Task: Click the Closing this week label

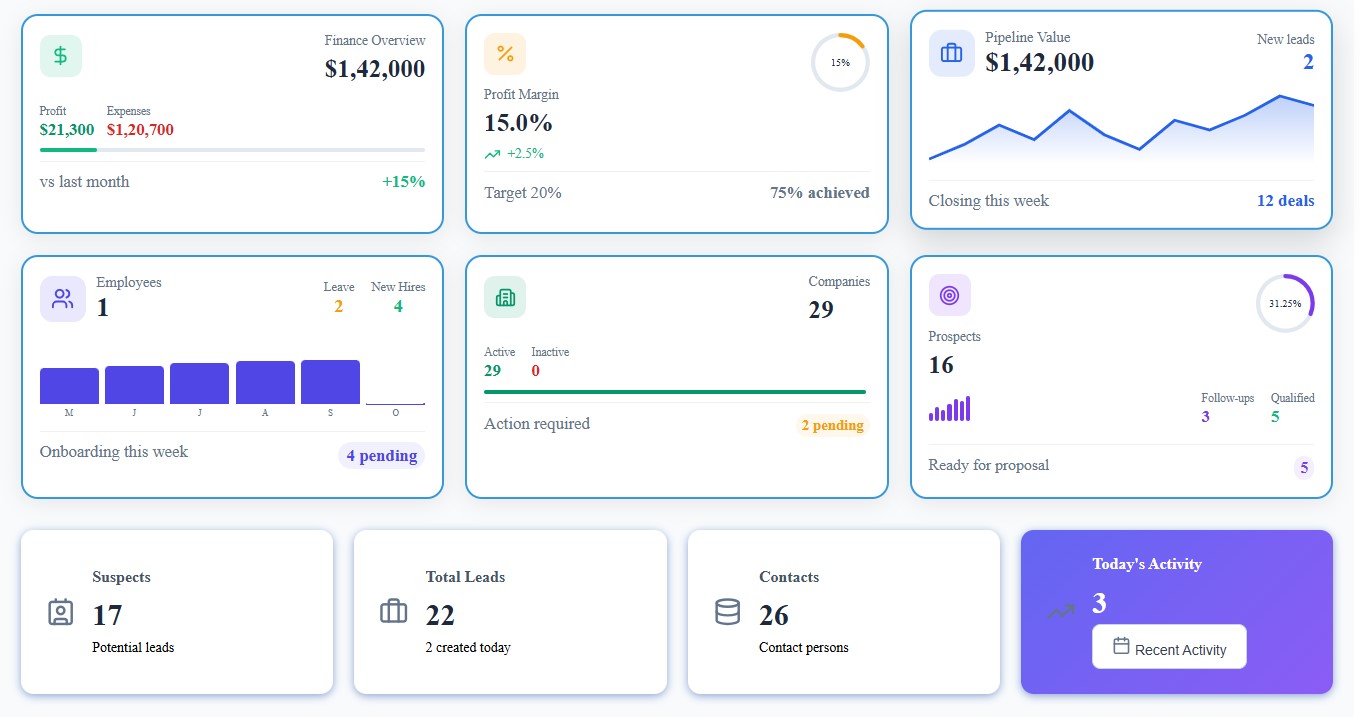Action: click(x=989, y=201)
